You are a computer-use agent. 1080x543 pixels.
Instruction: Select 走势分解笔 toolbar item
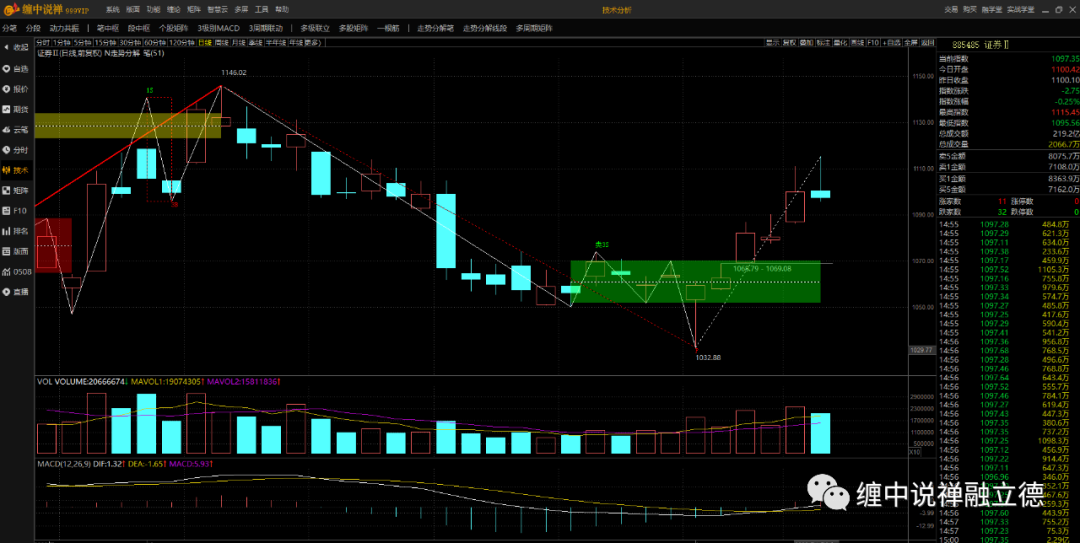coord(435,28)
